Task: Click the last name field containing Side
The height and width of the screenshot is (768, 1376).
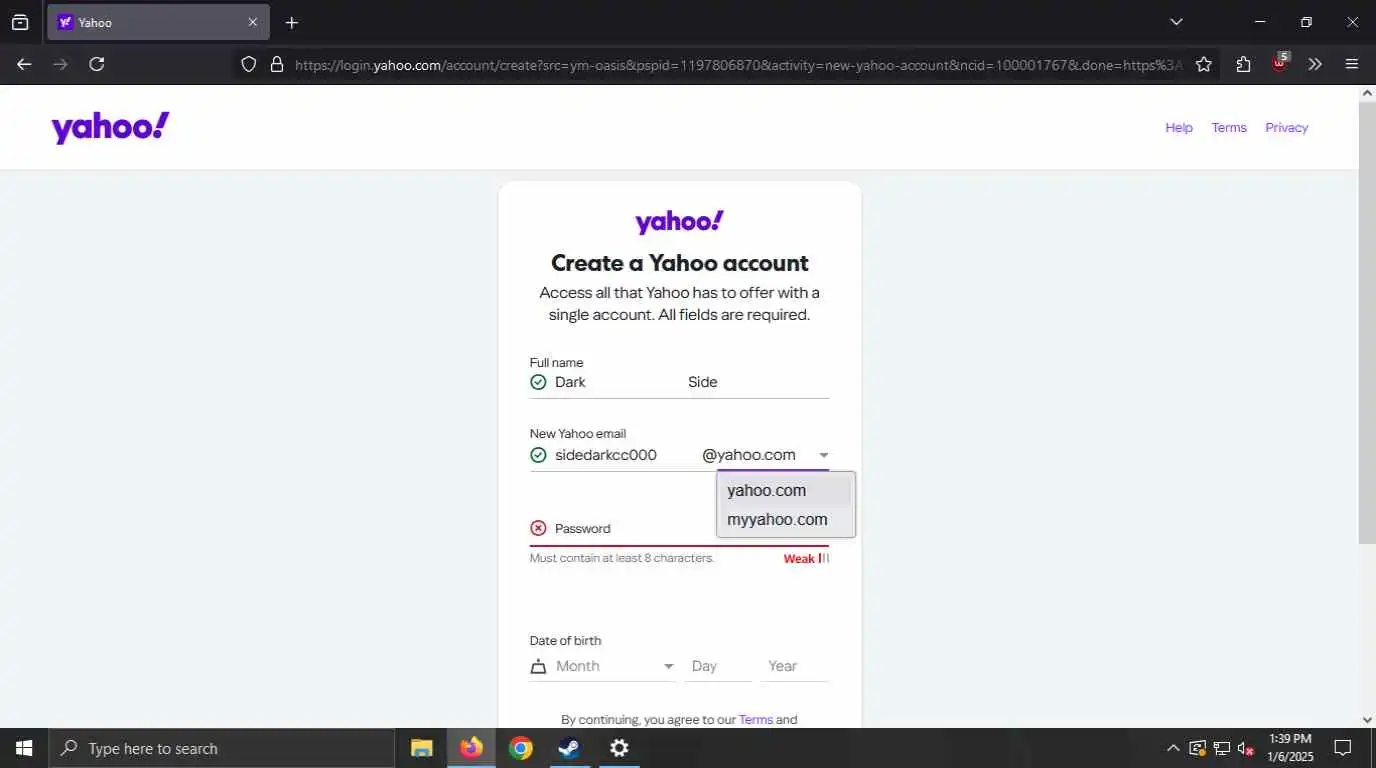Action: point(758,382)
